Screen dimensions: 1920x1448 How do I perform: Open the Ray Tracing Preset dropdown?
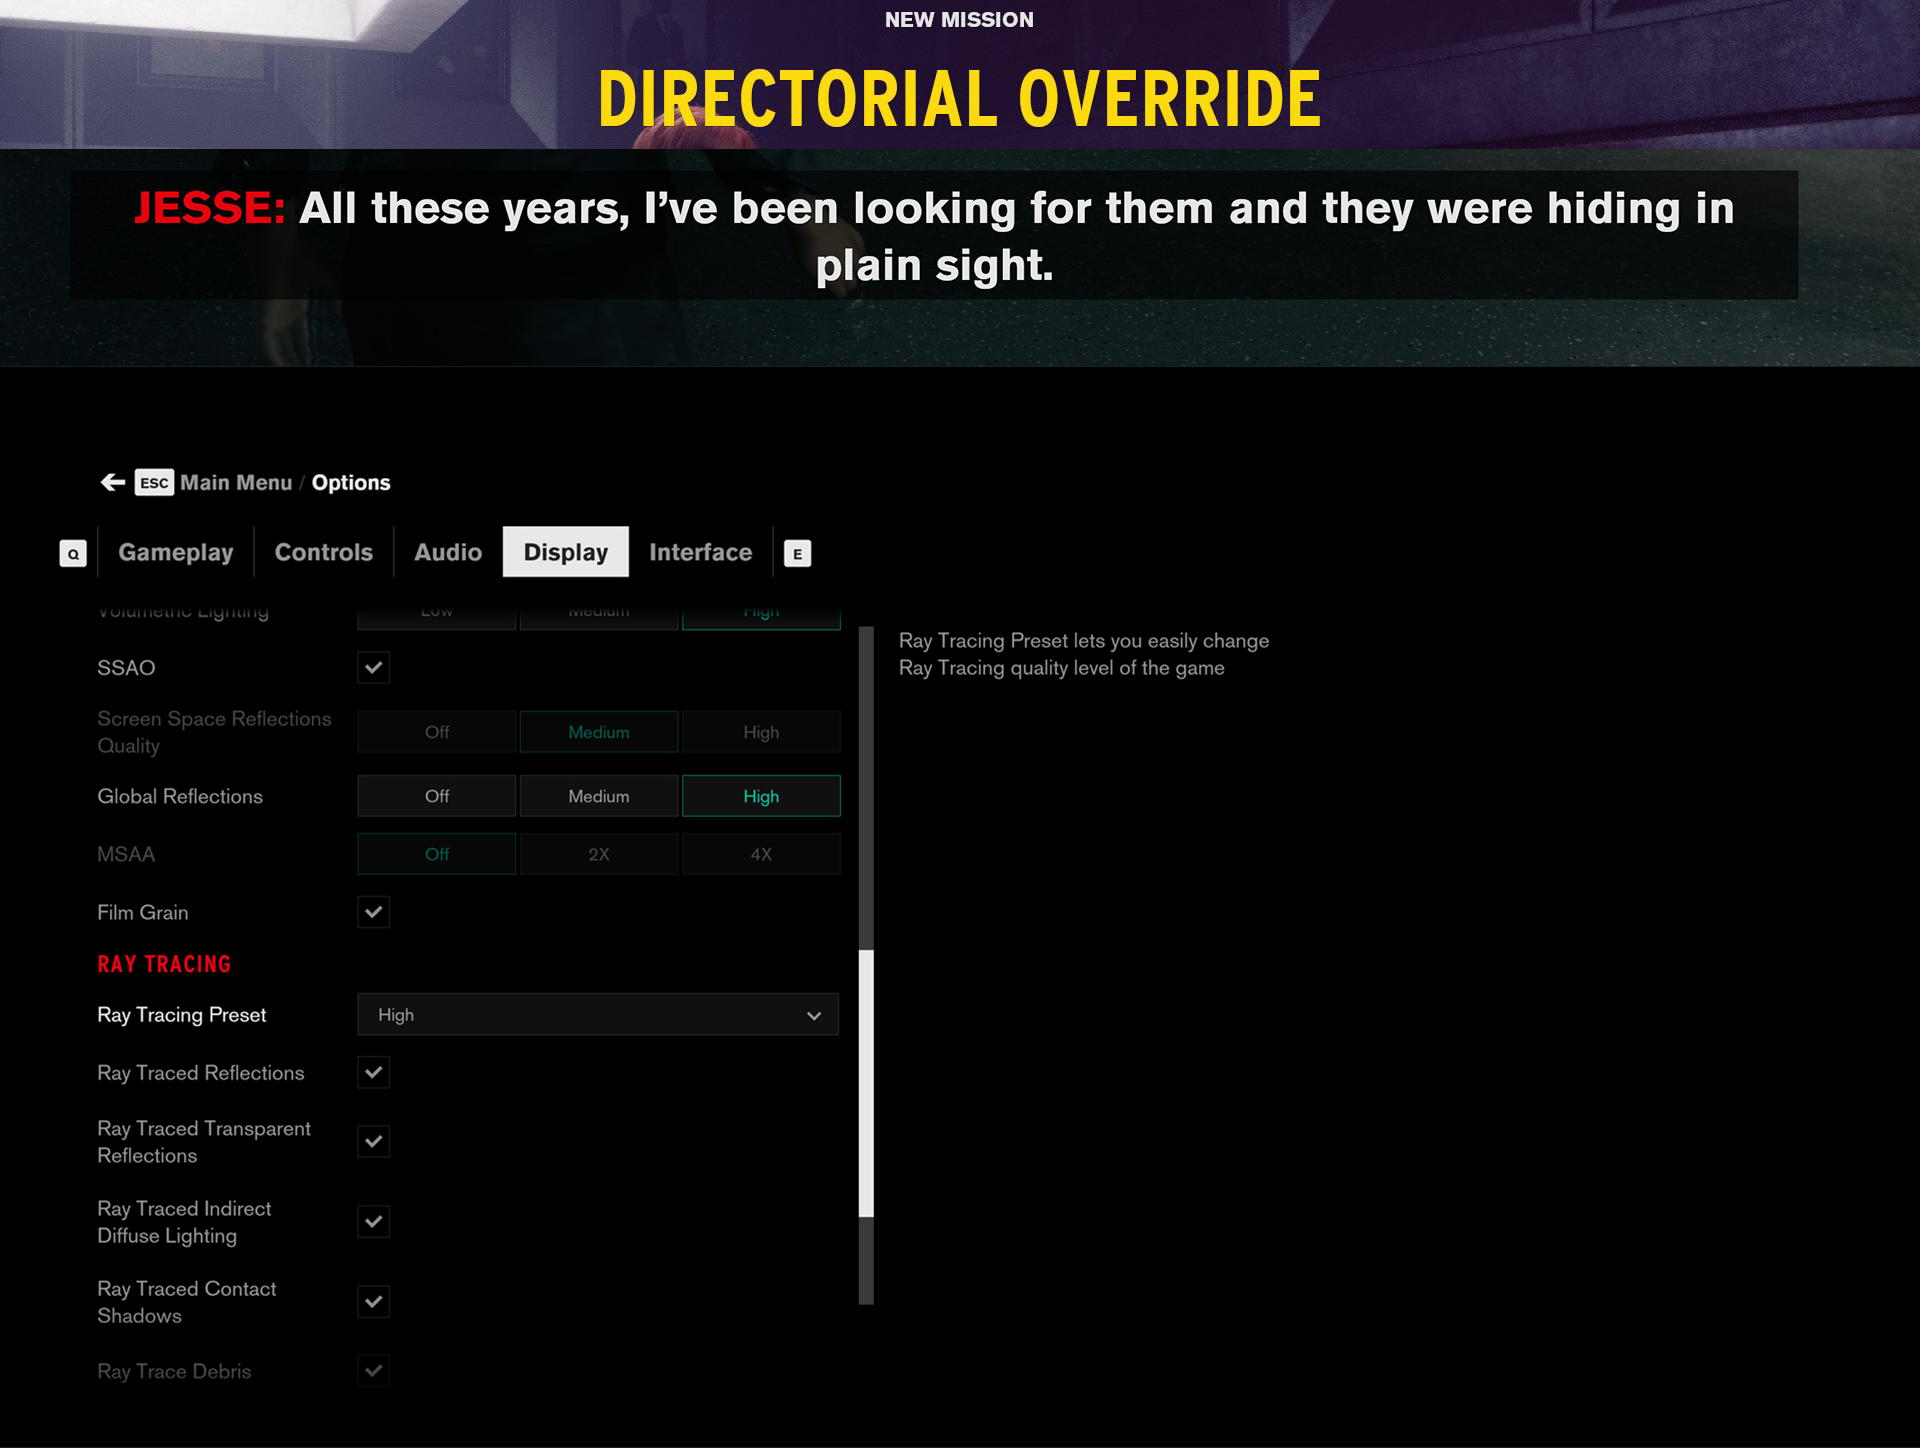[x=598, y=1015]
